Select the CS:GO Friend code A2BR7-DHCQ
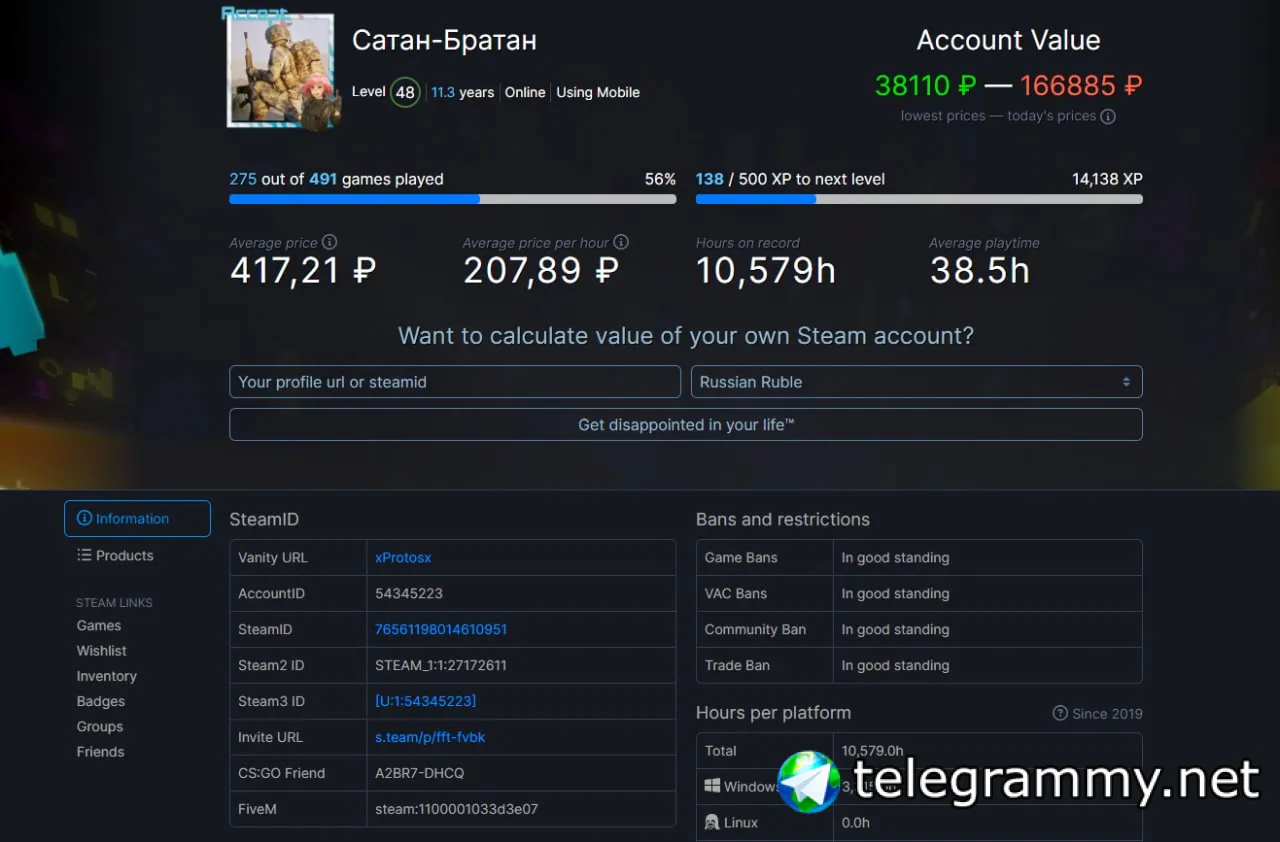This screenshot has height=842, width=1280. (x=420, y=774)
